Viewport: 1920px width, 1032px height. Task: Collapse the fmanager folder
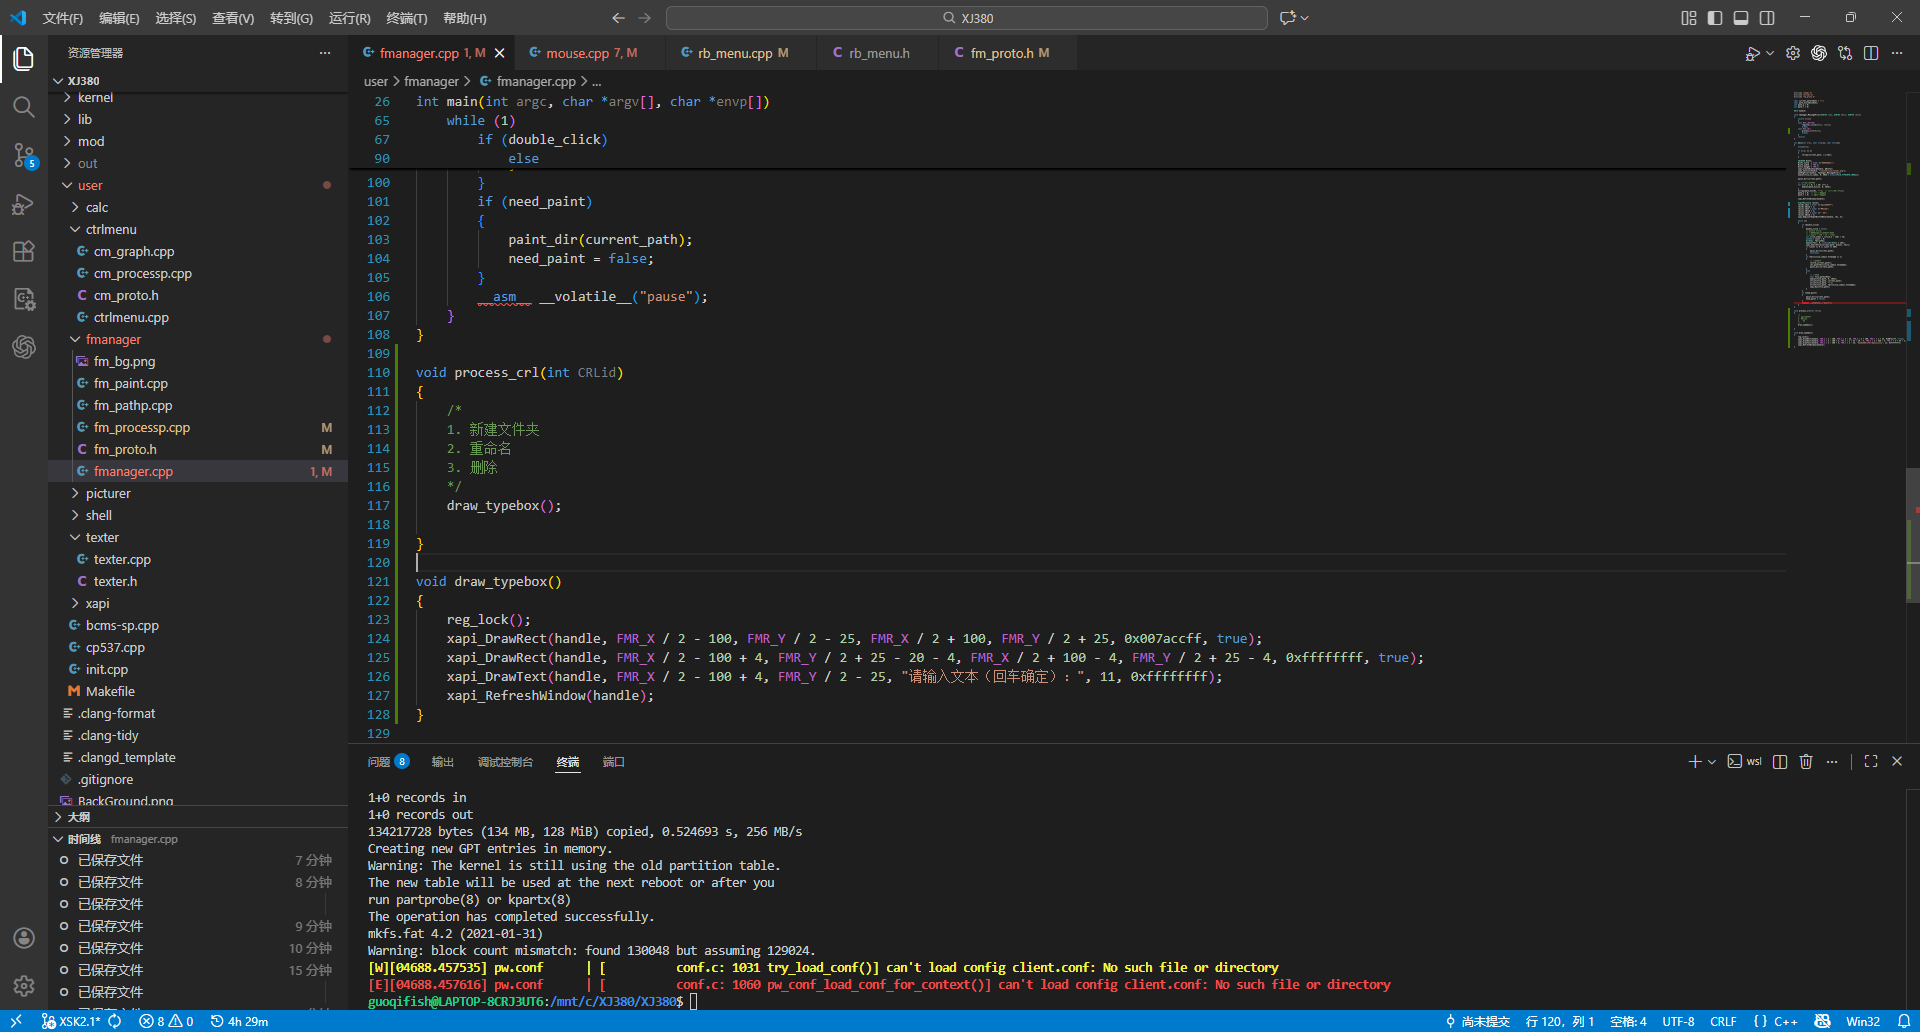click(x=113, y=340)
